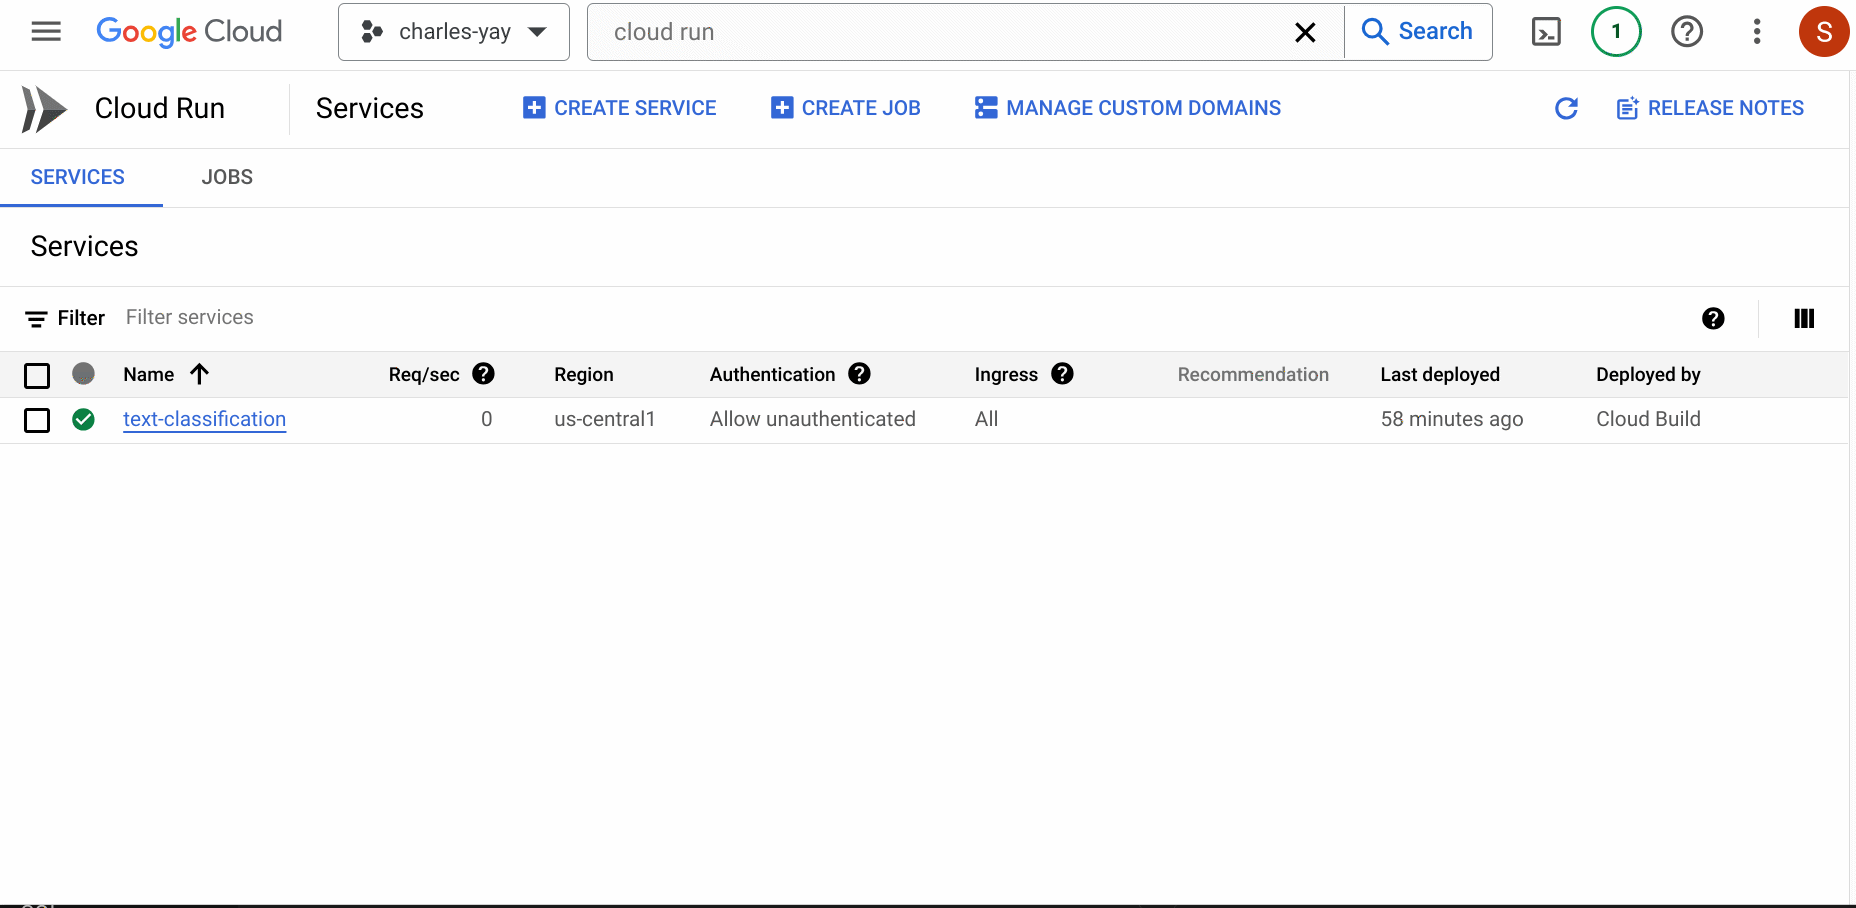
Task: Sort by Name using the arrow icon
Action: click(x=200, y=374)
